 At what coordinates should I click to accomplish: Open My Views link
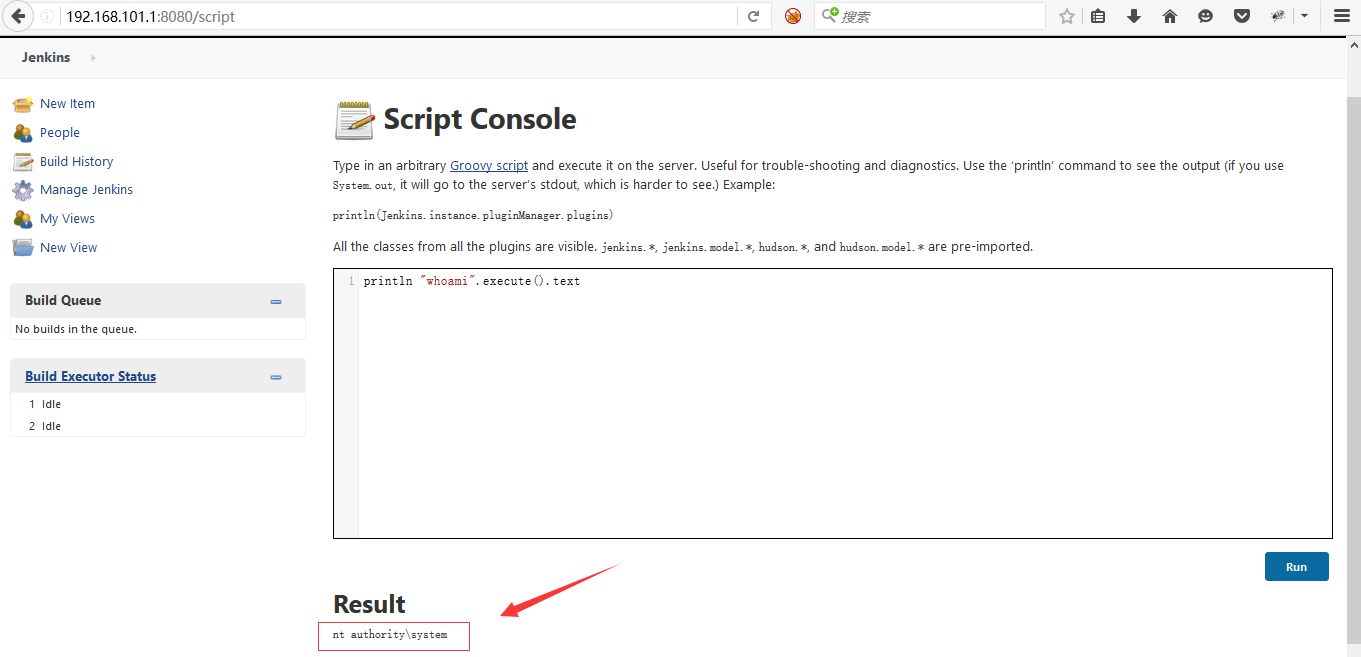[x=67, y=219]
